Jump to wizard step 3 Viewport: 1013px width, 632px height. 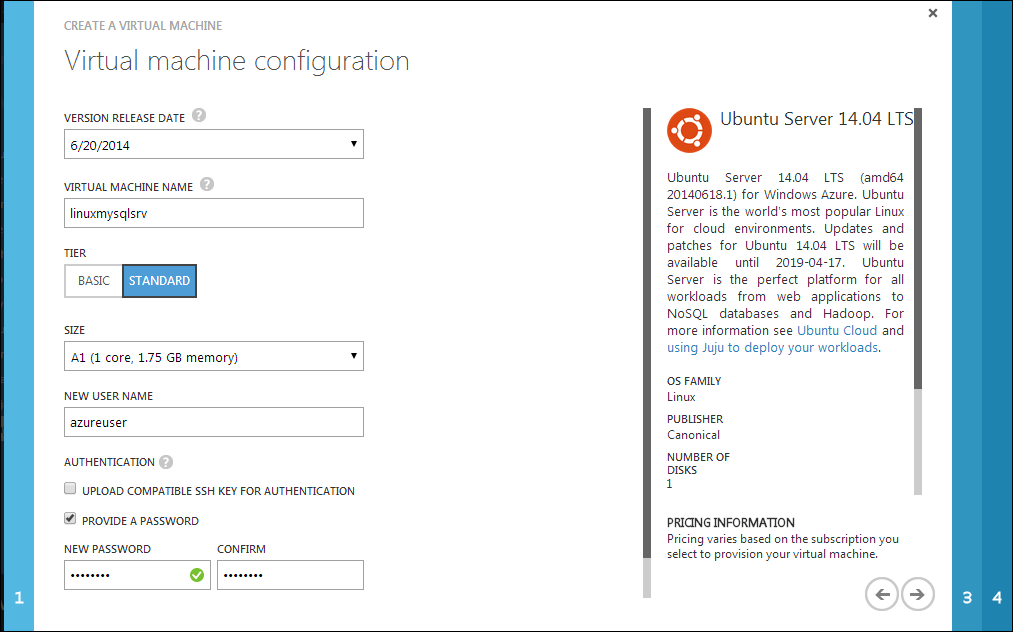pos(967,598)
